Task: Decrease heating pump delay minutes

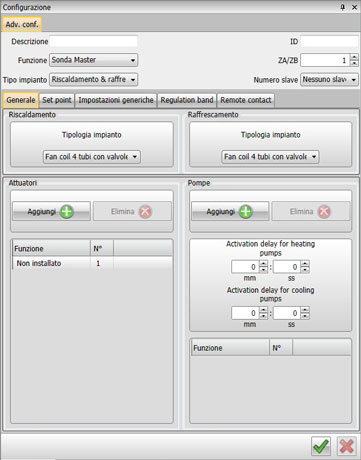Action: click(263, 270)
